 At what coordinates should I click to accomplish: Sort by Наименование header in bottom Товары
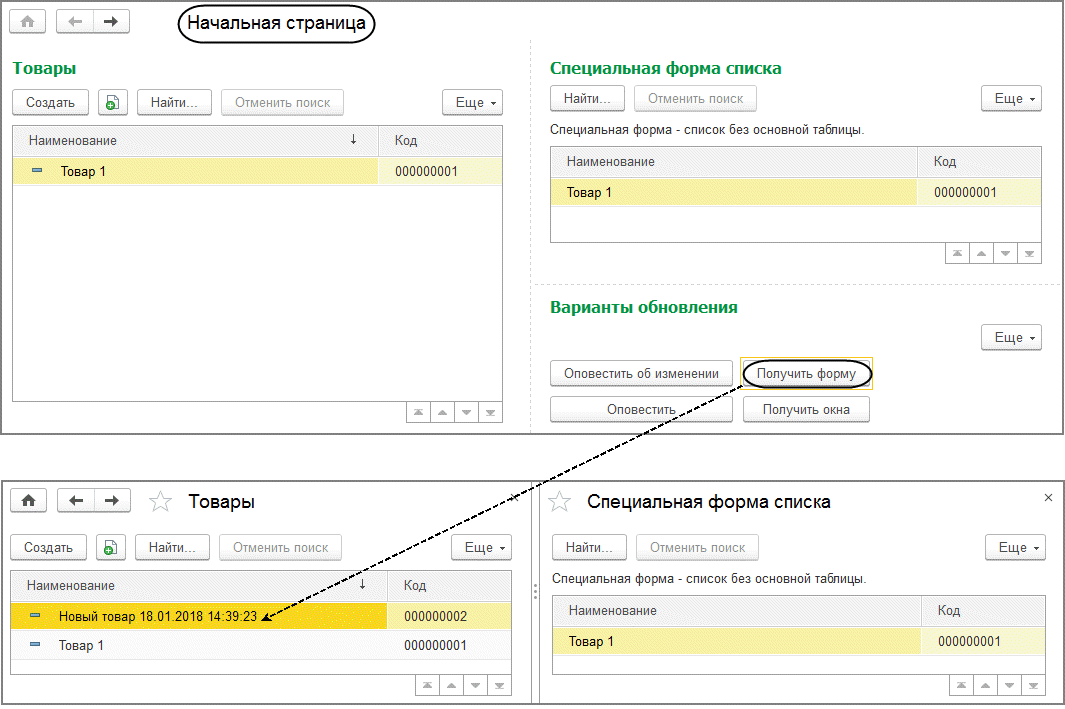point(199,585)
